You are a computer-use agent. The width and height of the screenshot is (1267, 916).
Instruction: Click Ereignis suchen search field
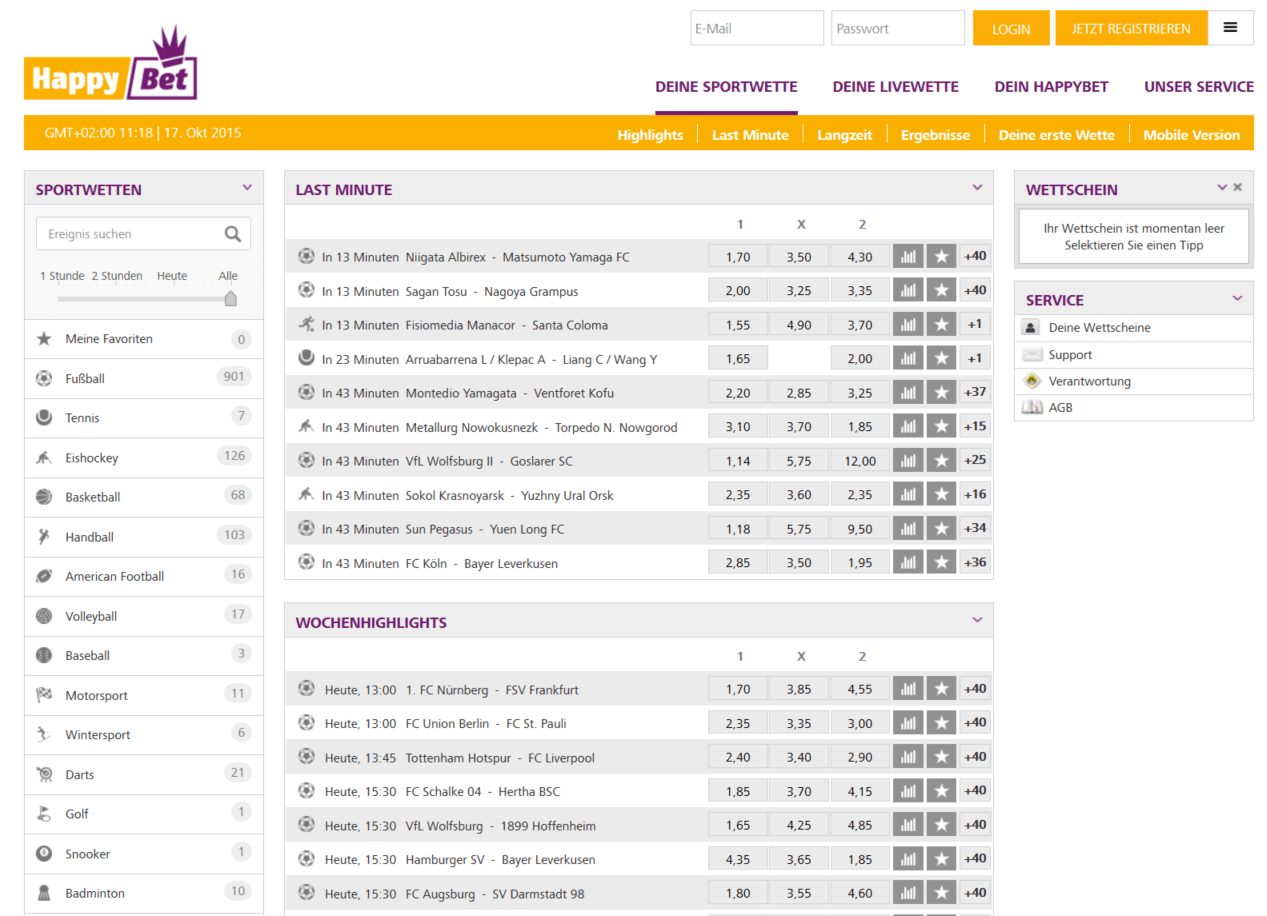(x=143, y=234)
